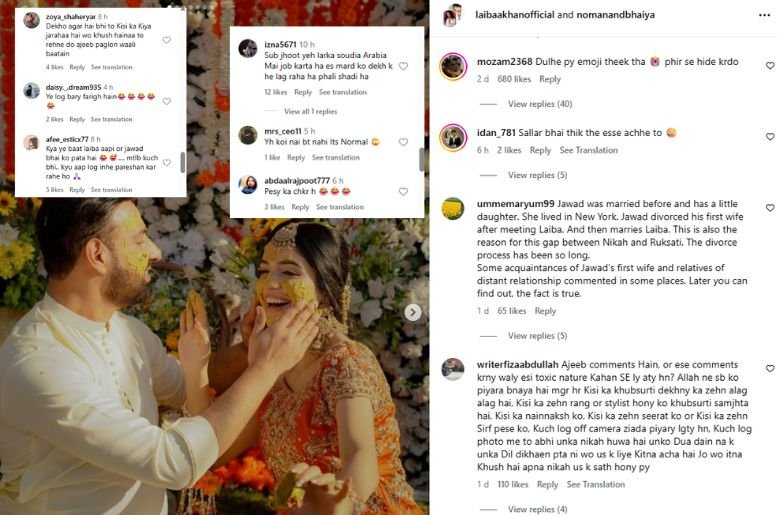
Task: Open mozam2368's profile picture avatar
Action: 453,66
